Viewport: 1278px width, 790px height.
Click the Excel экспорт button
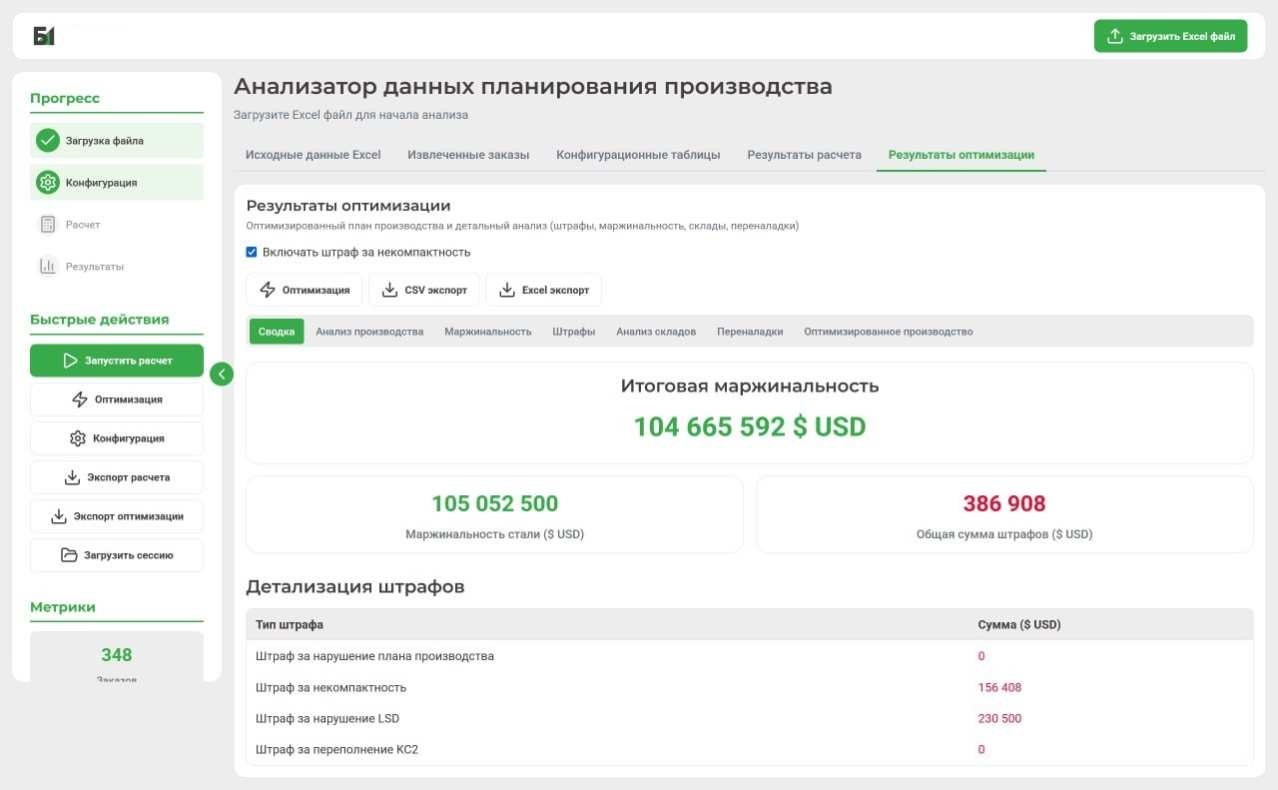tap(544, 289)
